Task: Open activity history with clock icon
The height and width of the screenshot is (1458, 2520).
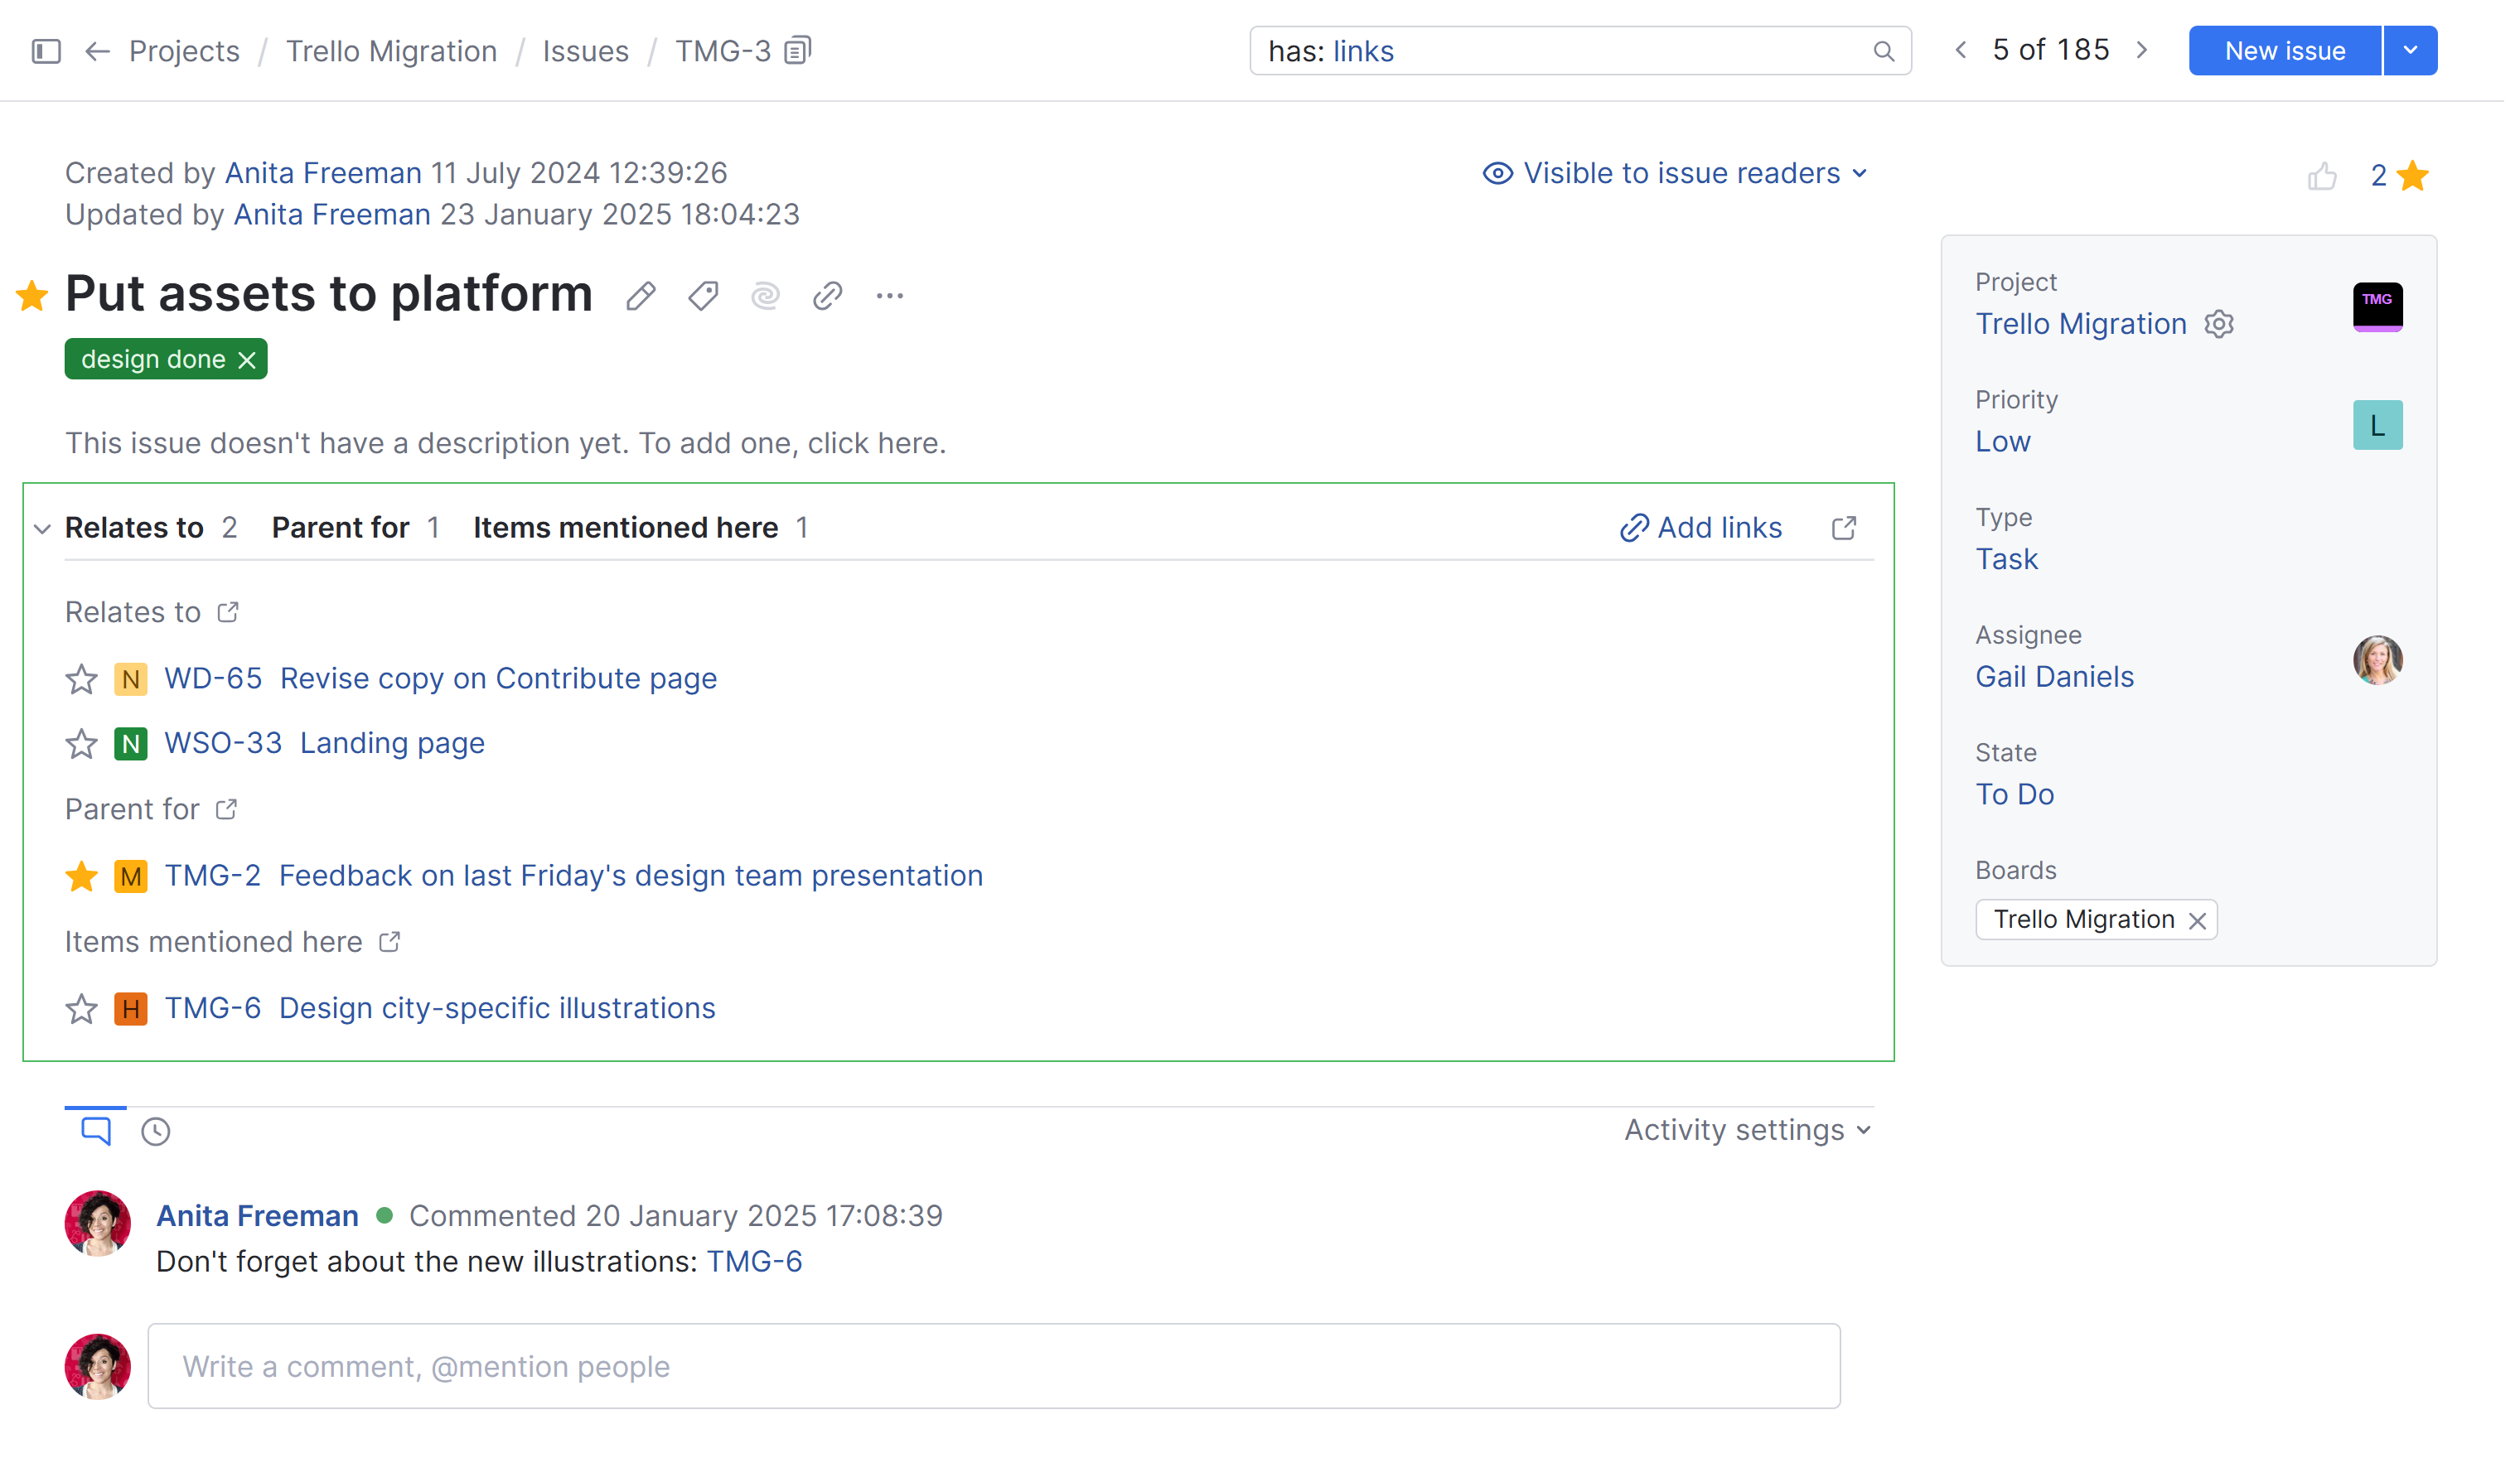Action: tap(155, 1131)
